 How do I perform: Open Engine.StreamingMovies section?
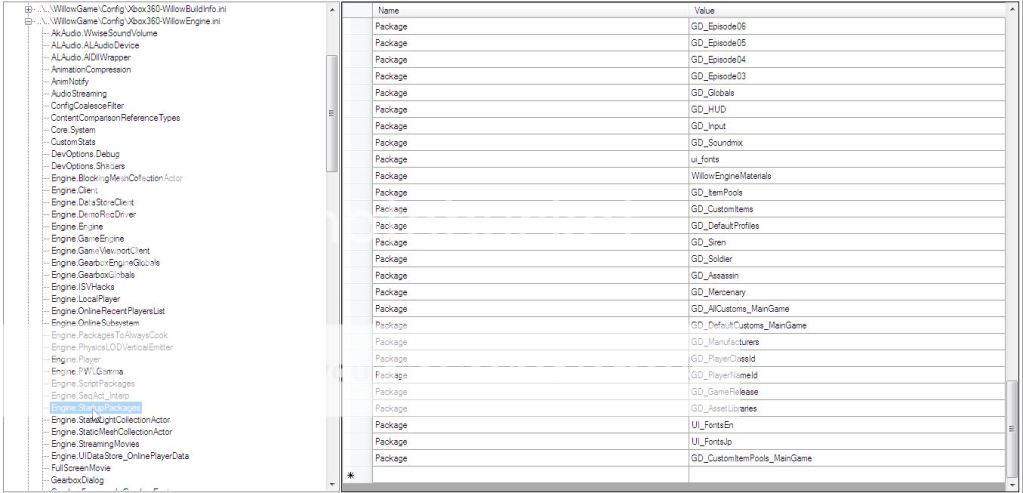(95, 444)
